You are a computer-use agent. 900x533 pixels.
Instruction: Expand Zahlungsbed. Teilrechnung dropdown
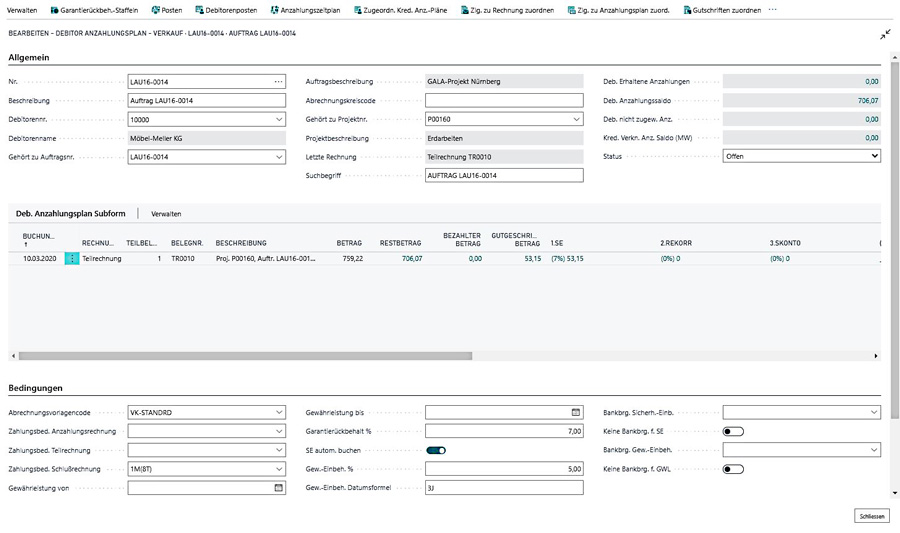[x=279, y=450]
